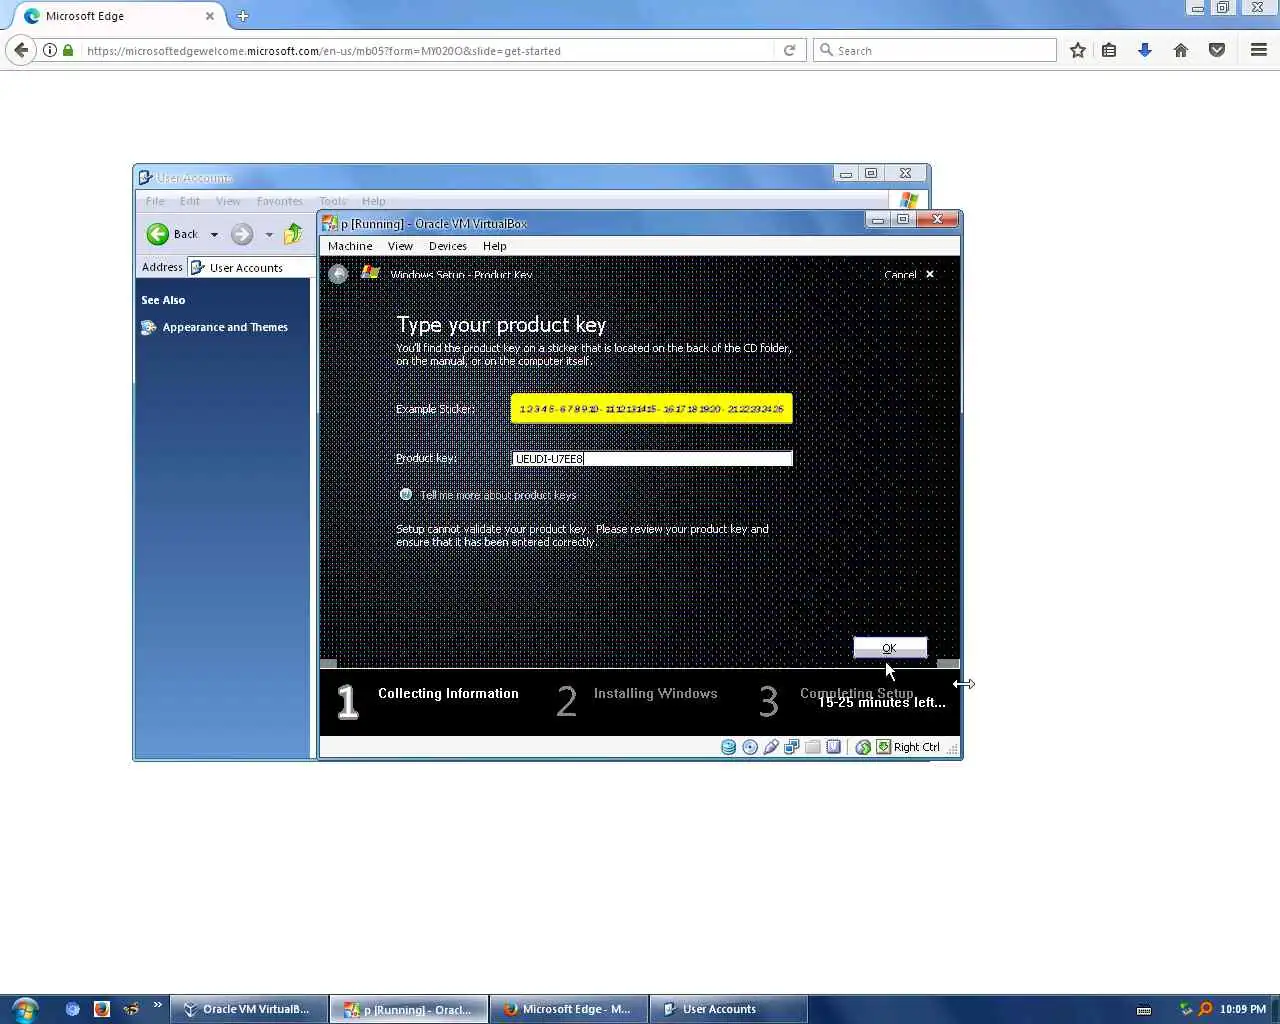This screenshot has width=1280, height=1024.
Task: Click the X icon next to Cancel in setup
Action: [930, 274]
